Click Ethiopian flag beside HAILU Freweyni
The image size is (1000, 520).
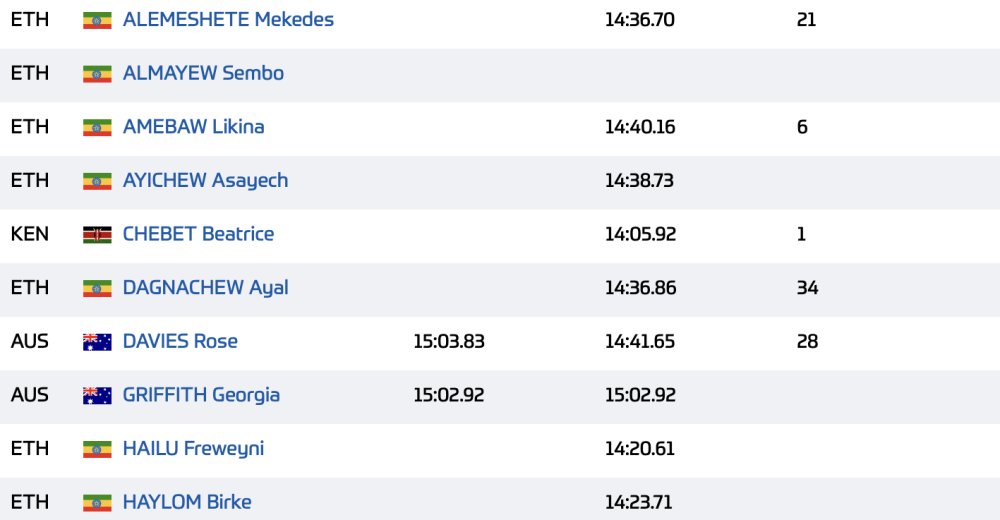[97, 449]
